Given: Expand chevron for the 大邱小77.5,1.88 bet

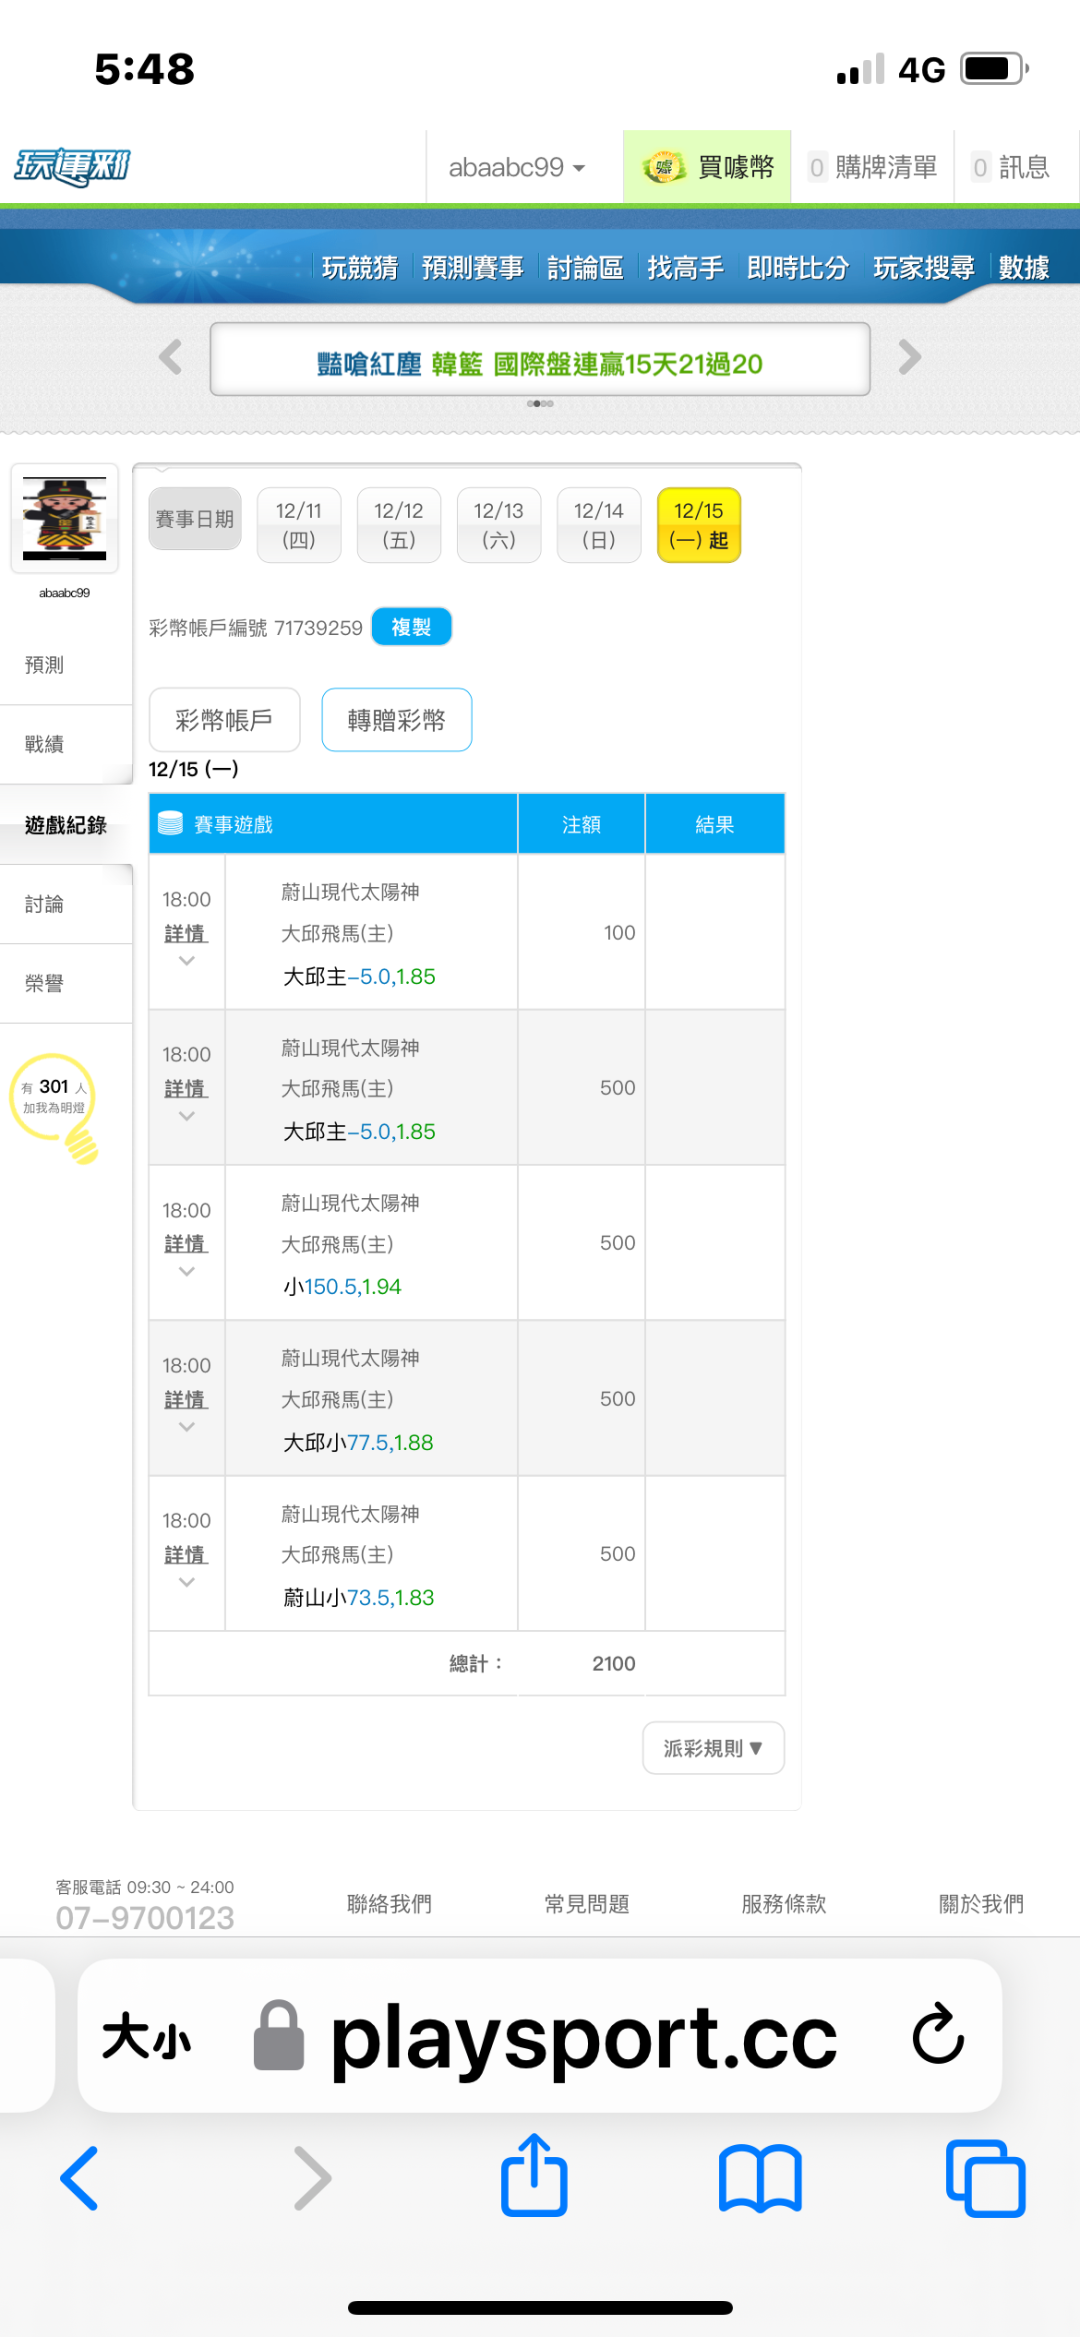Looking at the screenshot, I should 186,1427.
